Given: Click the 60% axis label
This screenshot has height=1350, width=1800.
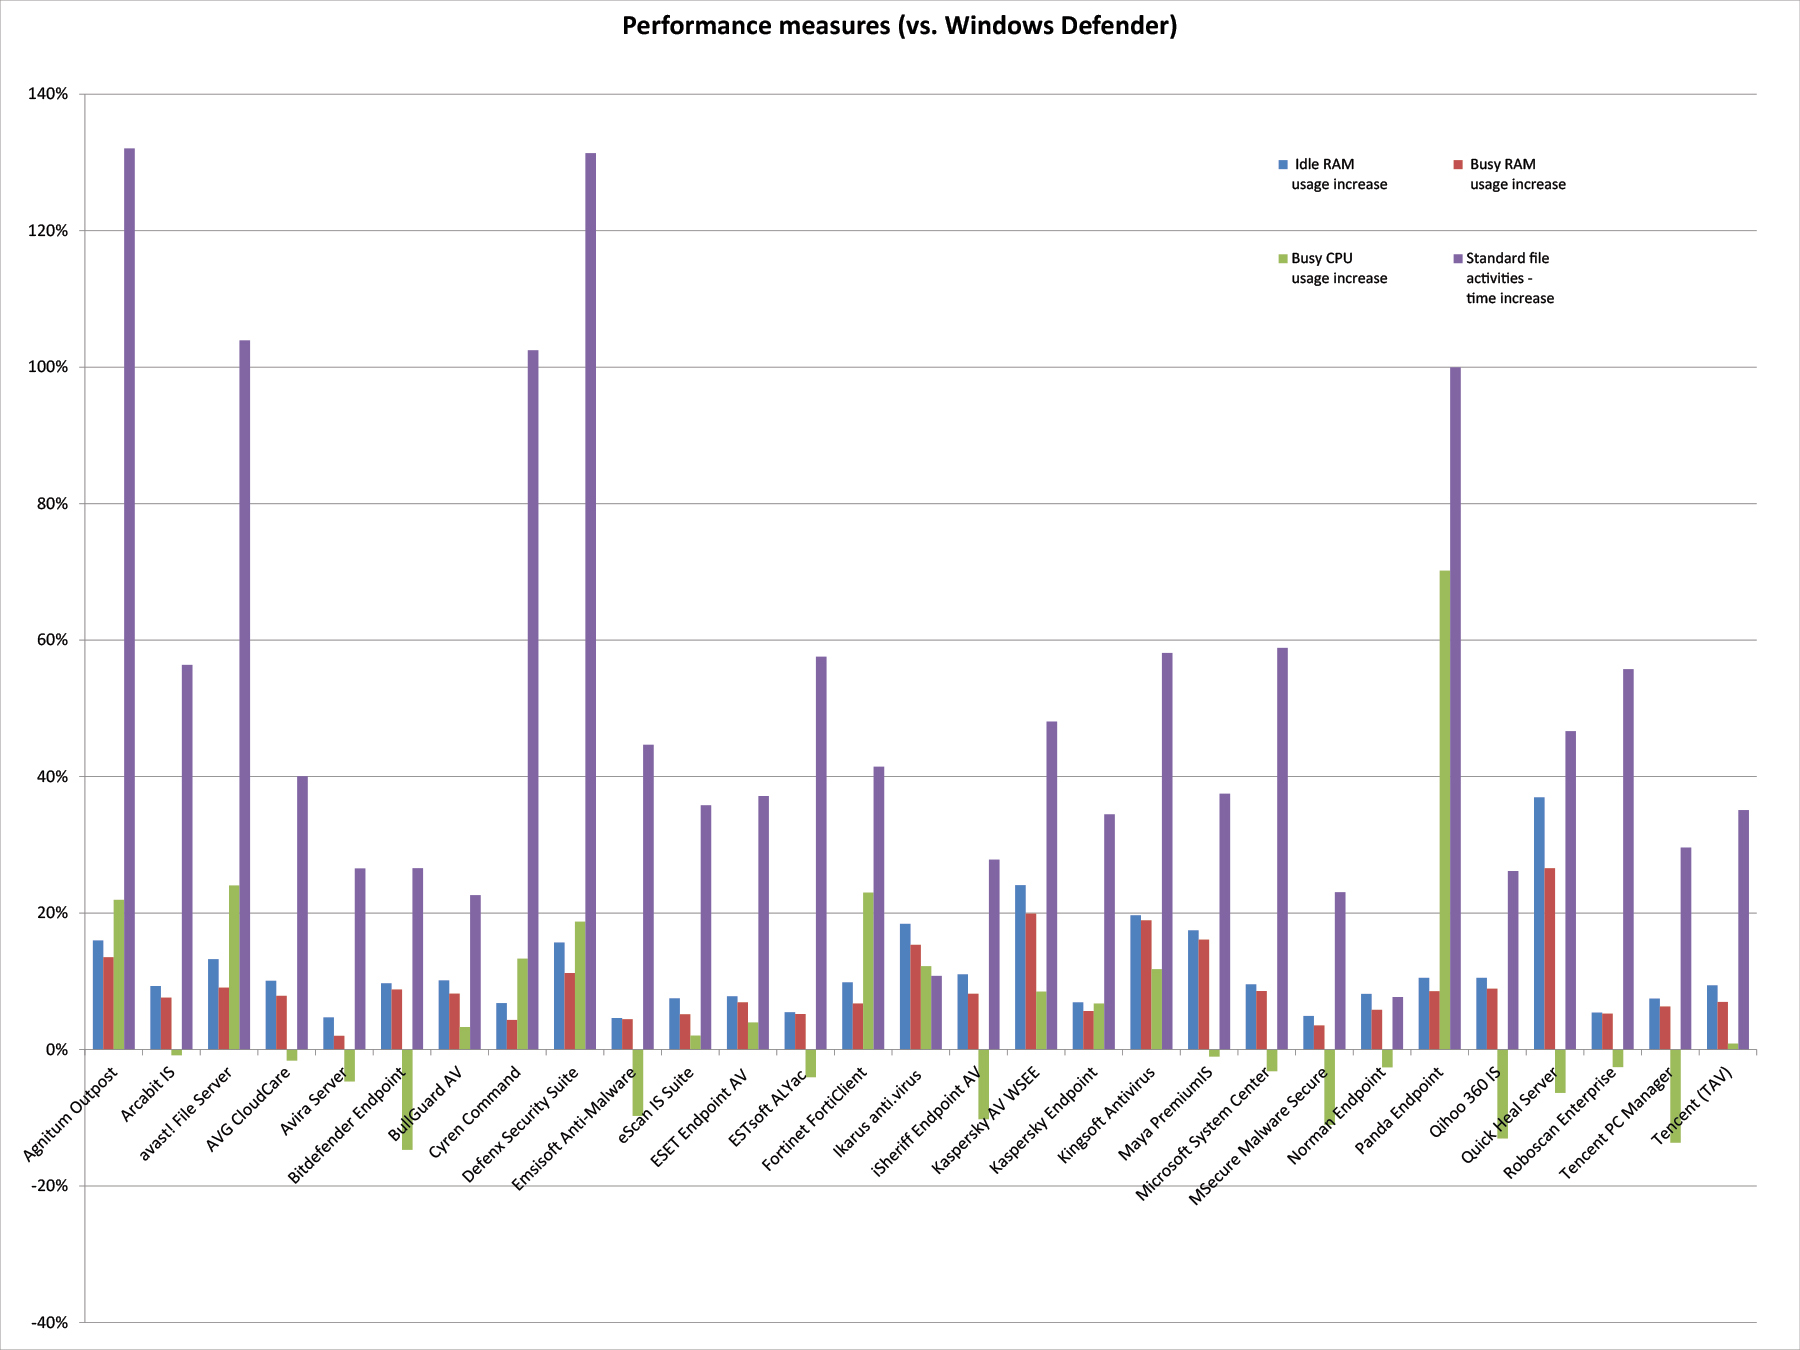Looking at the screenshot, I should 53,640.
